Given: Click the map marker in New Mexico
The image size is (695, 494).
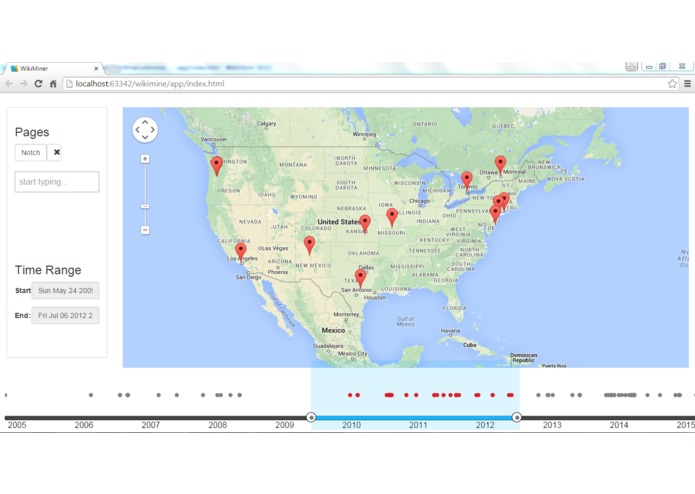Looking at the screenshot, I should (x=309, y=245).
